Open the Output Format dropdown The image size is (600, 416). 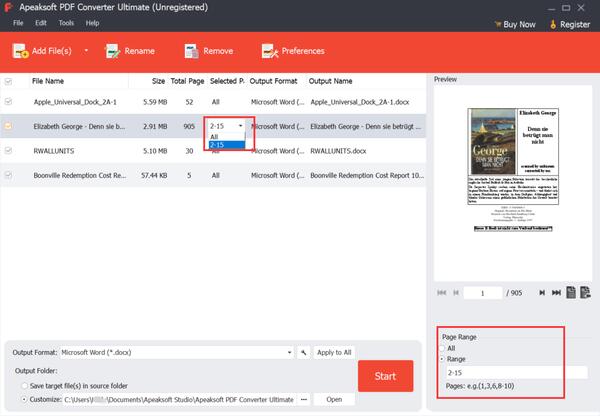[x=289, y=353]
